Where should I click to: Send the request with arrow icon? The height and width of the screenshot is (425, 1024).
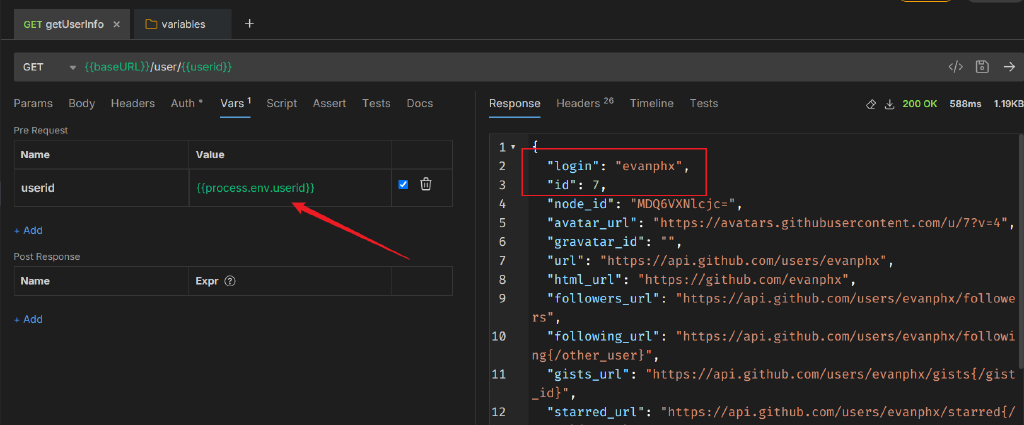point(1009,67)
